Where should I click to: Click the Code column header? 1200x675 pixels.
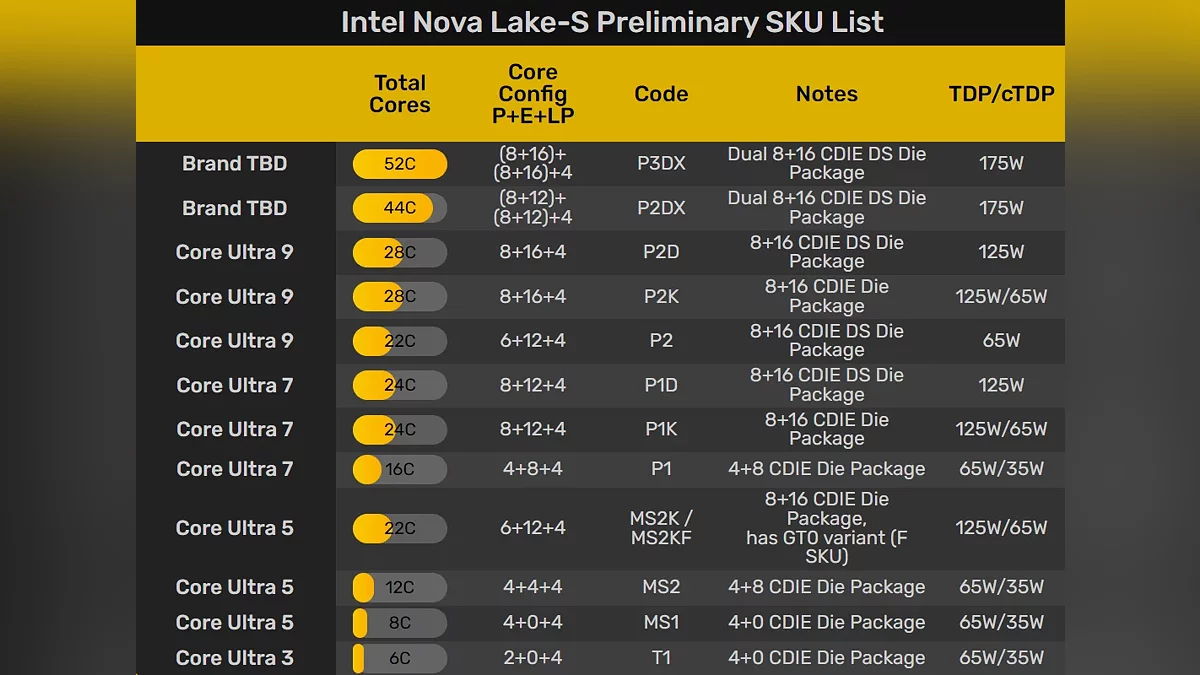tap(661, 94)
